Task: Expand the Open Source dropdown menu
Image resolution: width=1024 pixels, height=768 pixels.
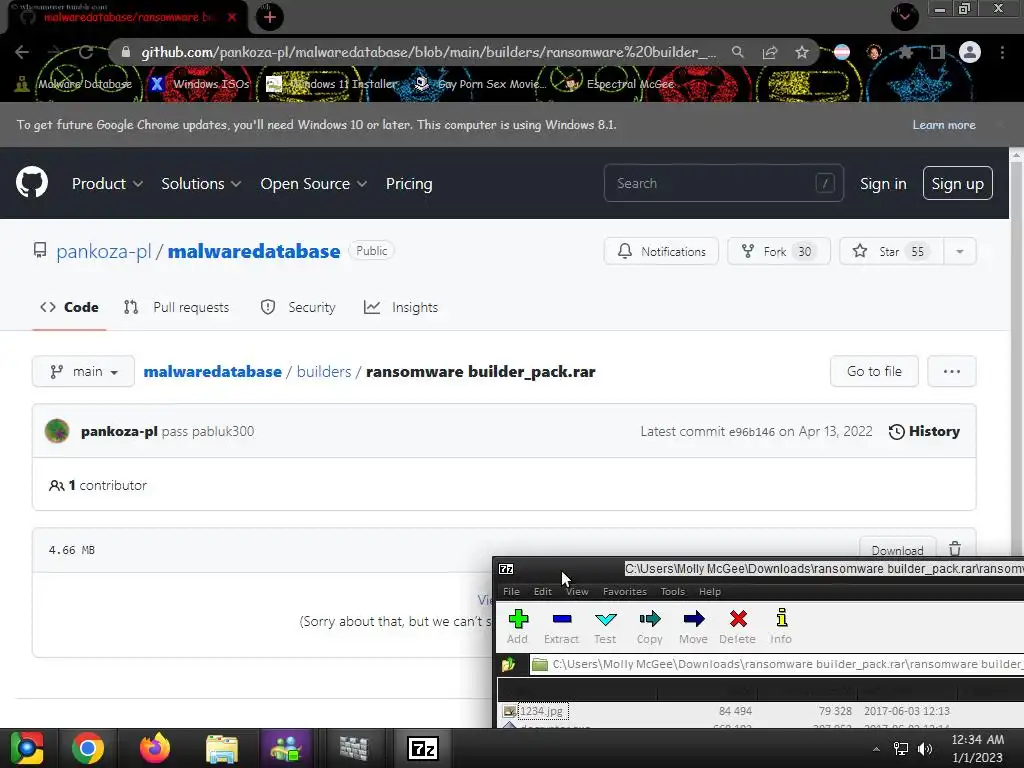Action: (x=313, y=184)
